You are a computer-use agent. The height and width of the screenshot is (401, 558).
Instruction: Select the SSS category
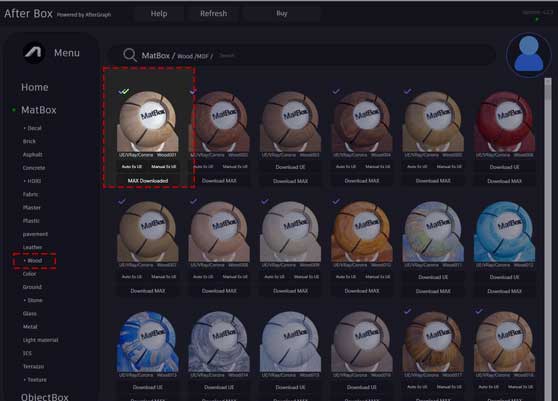point(27,353)
